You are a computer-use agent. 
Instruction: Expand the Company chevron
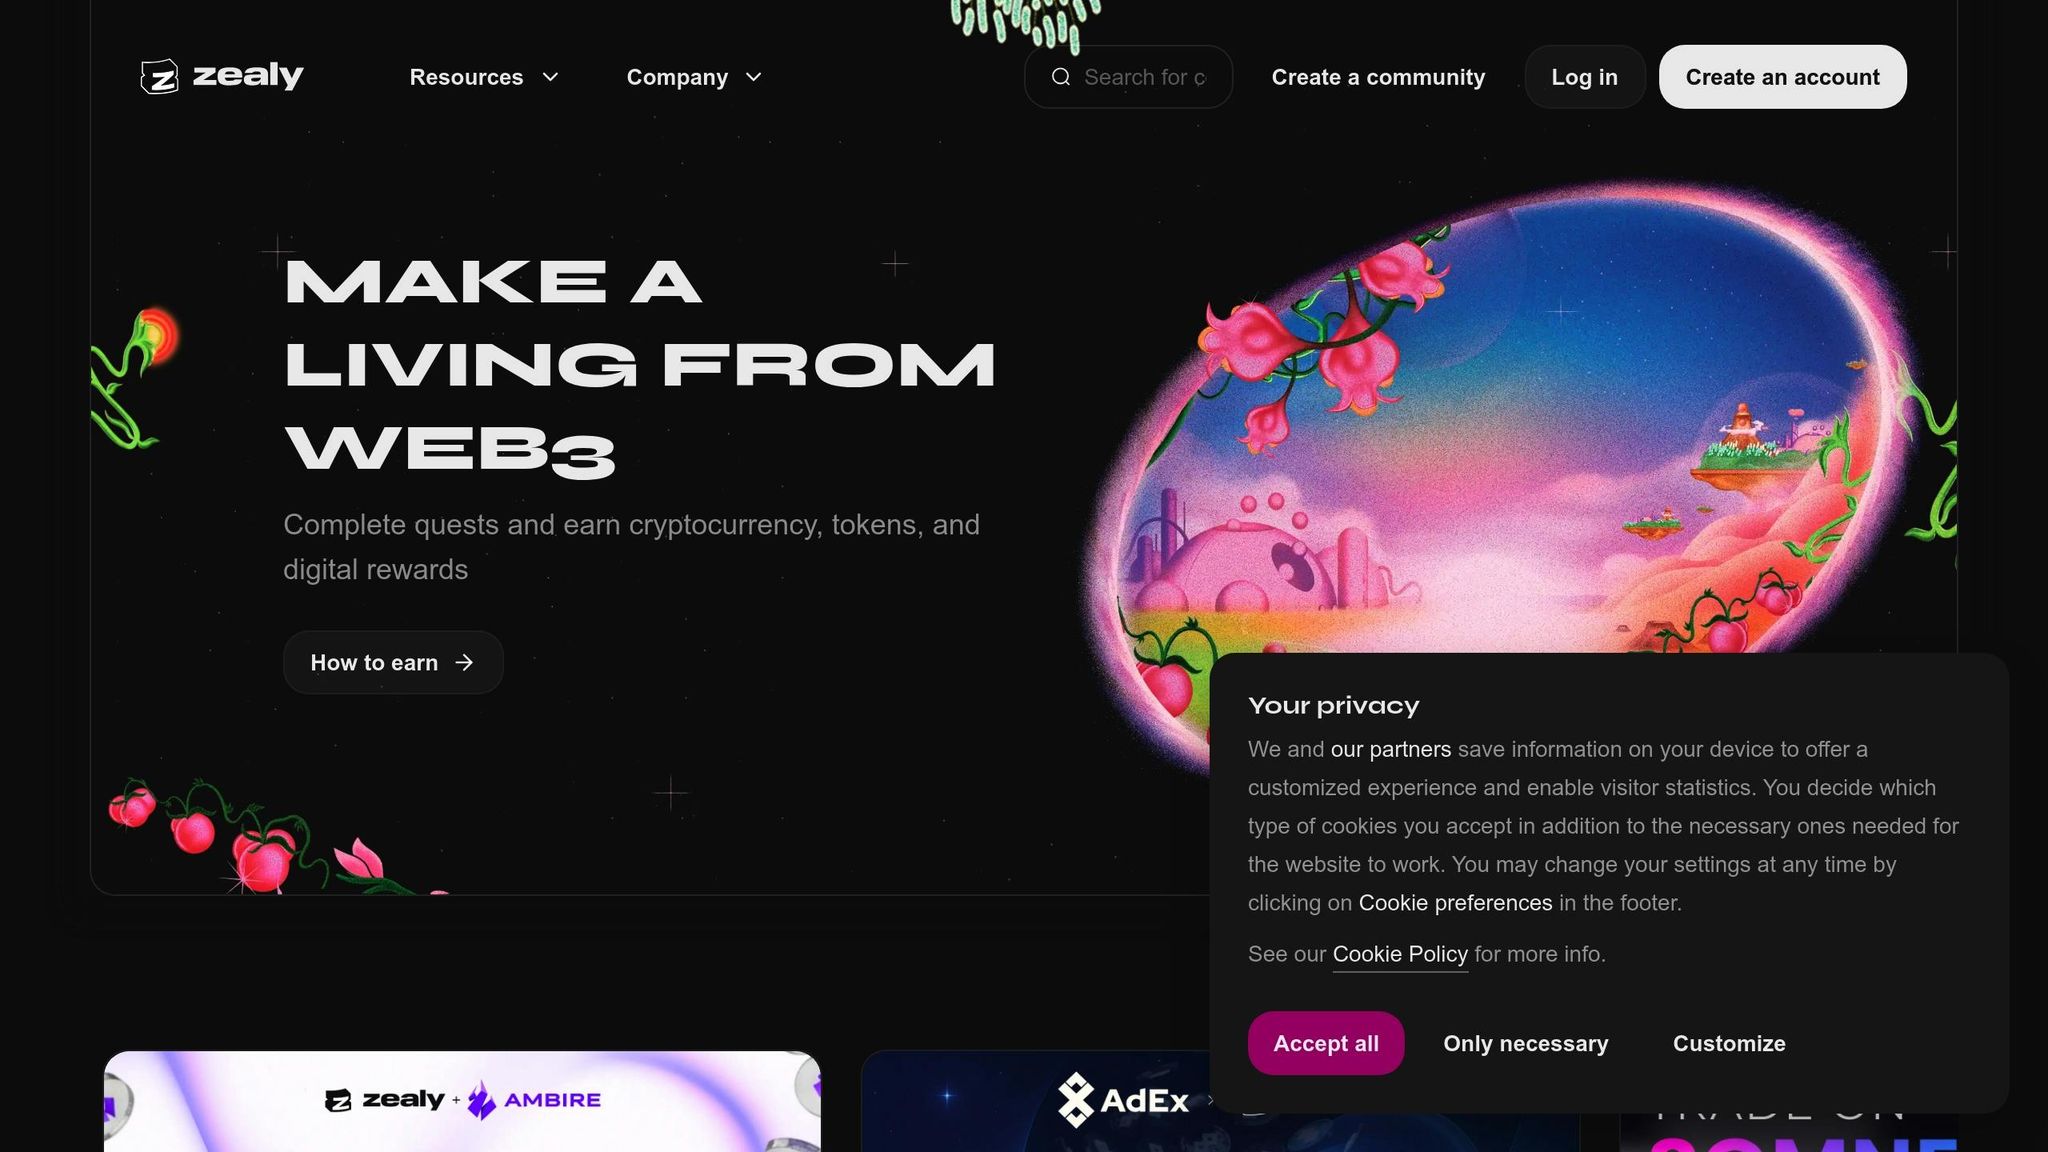(754, 77)
